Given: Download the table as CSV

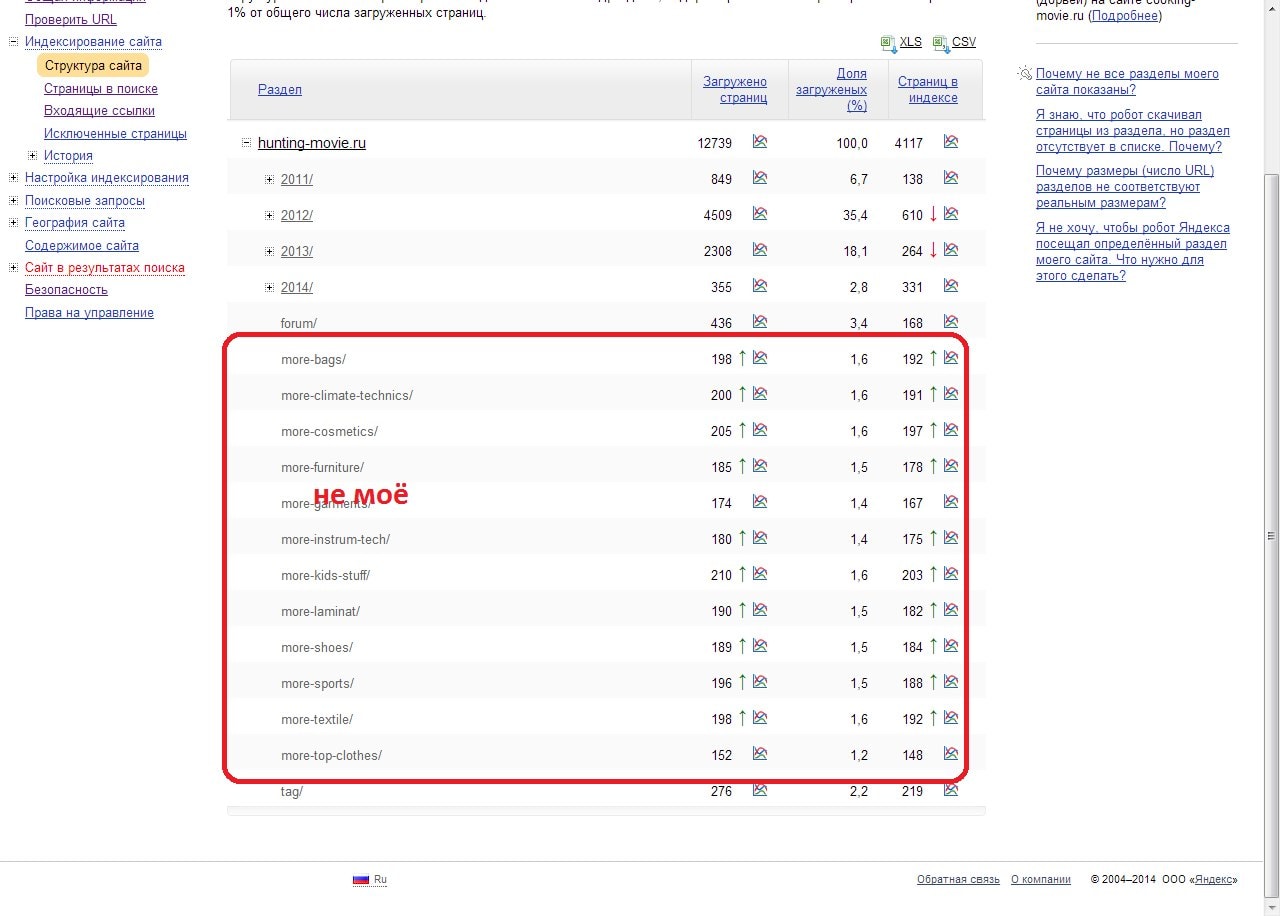Looking at the screenshot, I should click(964, 42).
